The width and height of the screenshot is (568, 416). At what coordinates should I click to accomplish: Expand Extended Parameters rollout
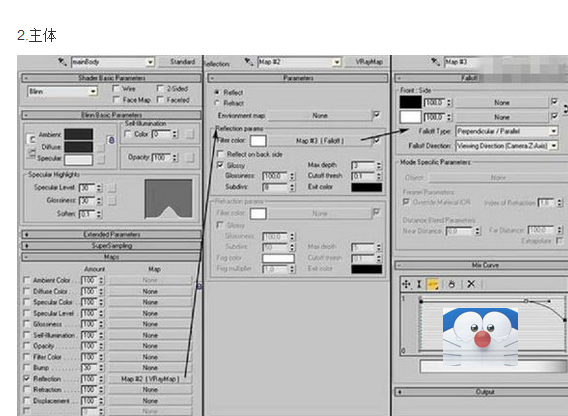[111, 234]
